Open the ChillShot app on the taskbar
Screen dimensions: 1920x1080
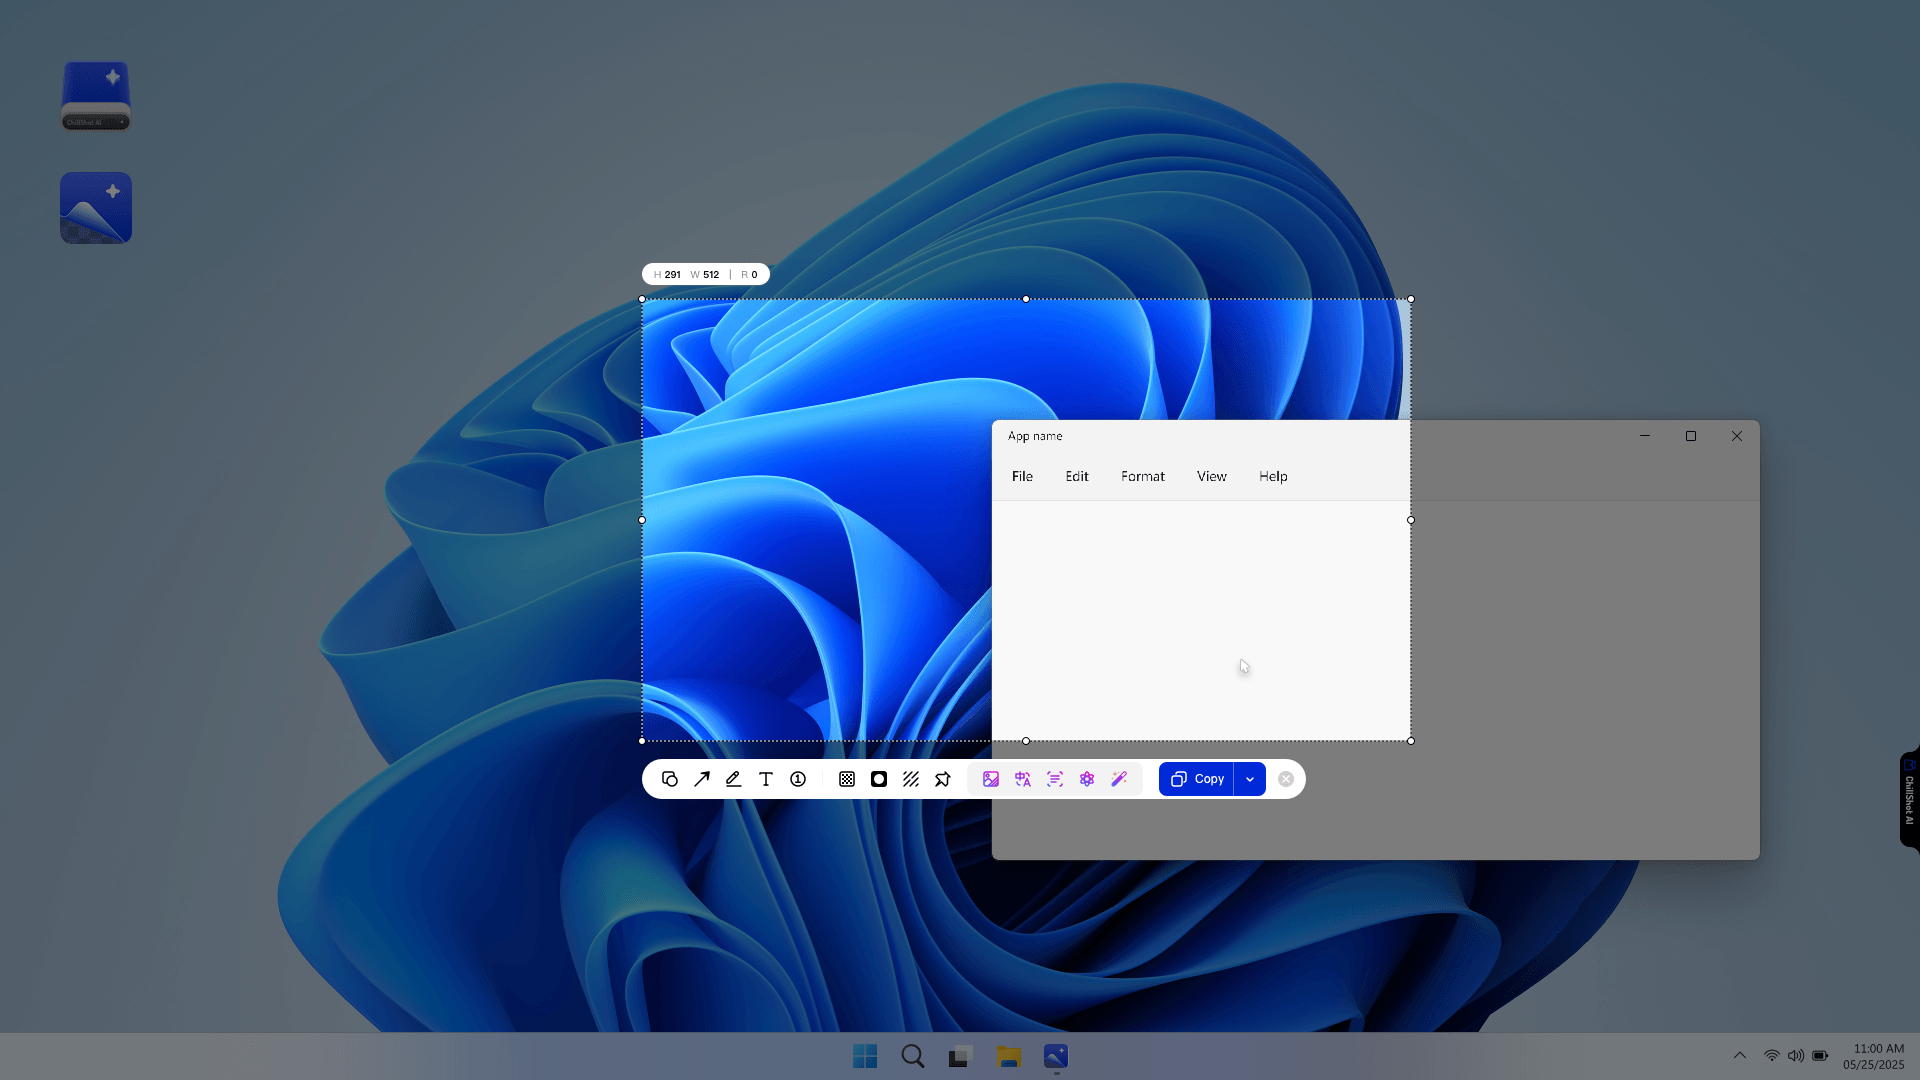pos(1056,1056)
